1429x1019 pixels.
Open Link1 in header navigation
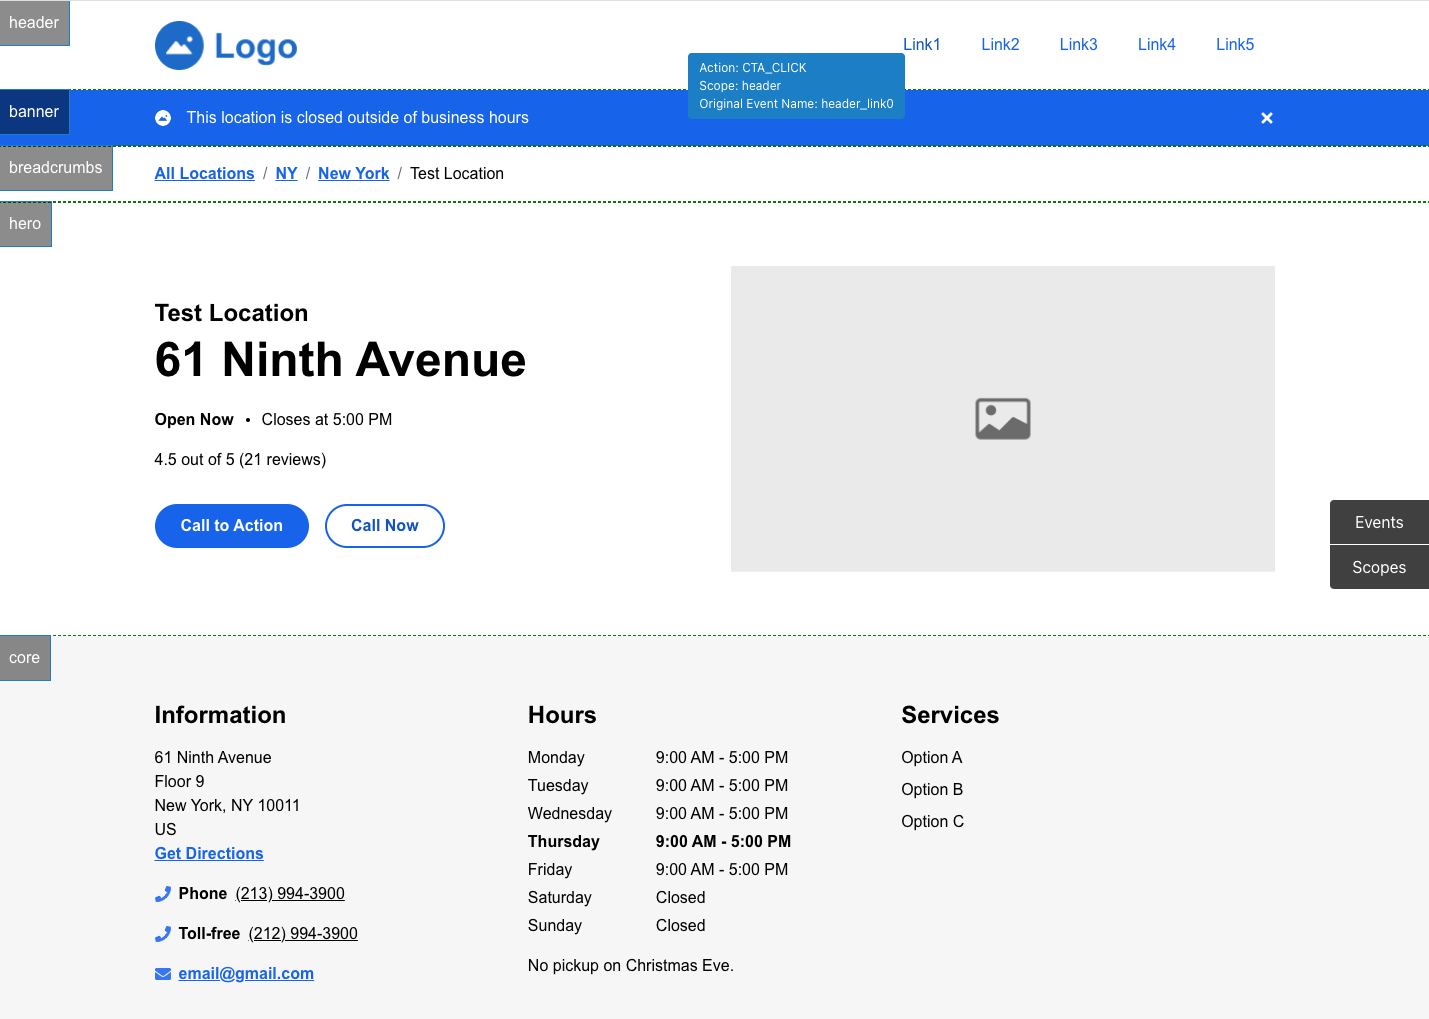922,44
